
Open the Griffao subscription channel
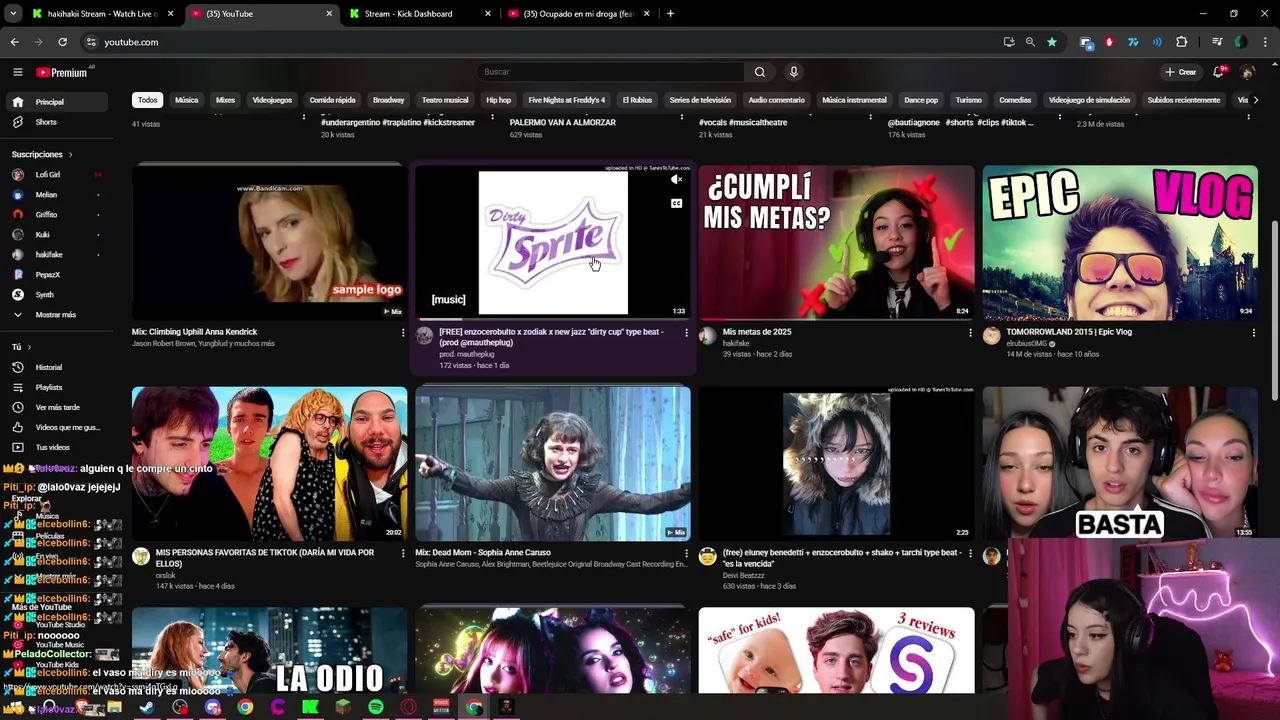click(x=58, y=214)
